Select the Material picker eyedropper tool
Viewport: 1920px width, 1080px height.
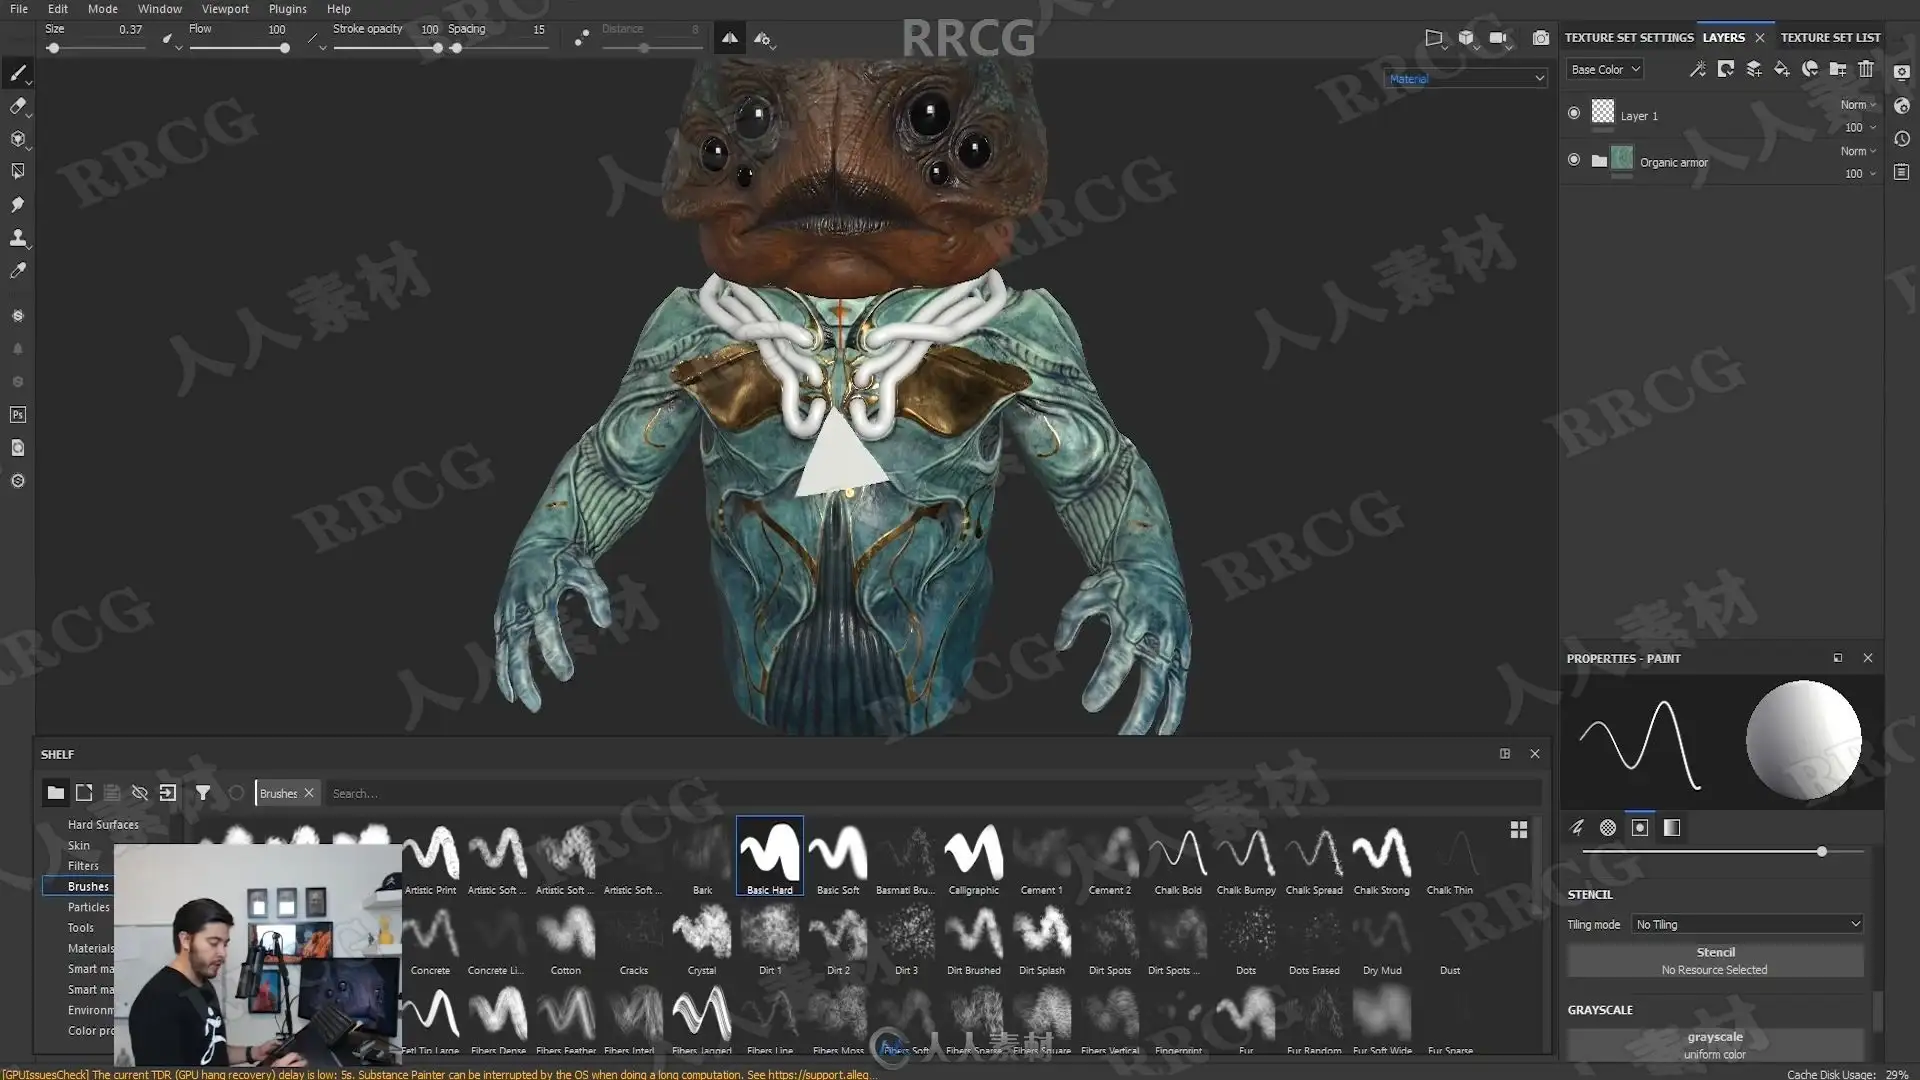[x=18, y=271]
